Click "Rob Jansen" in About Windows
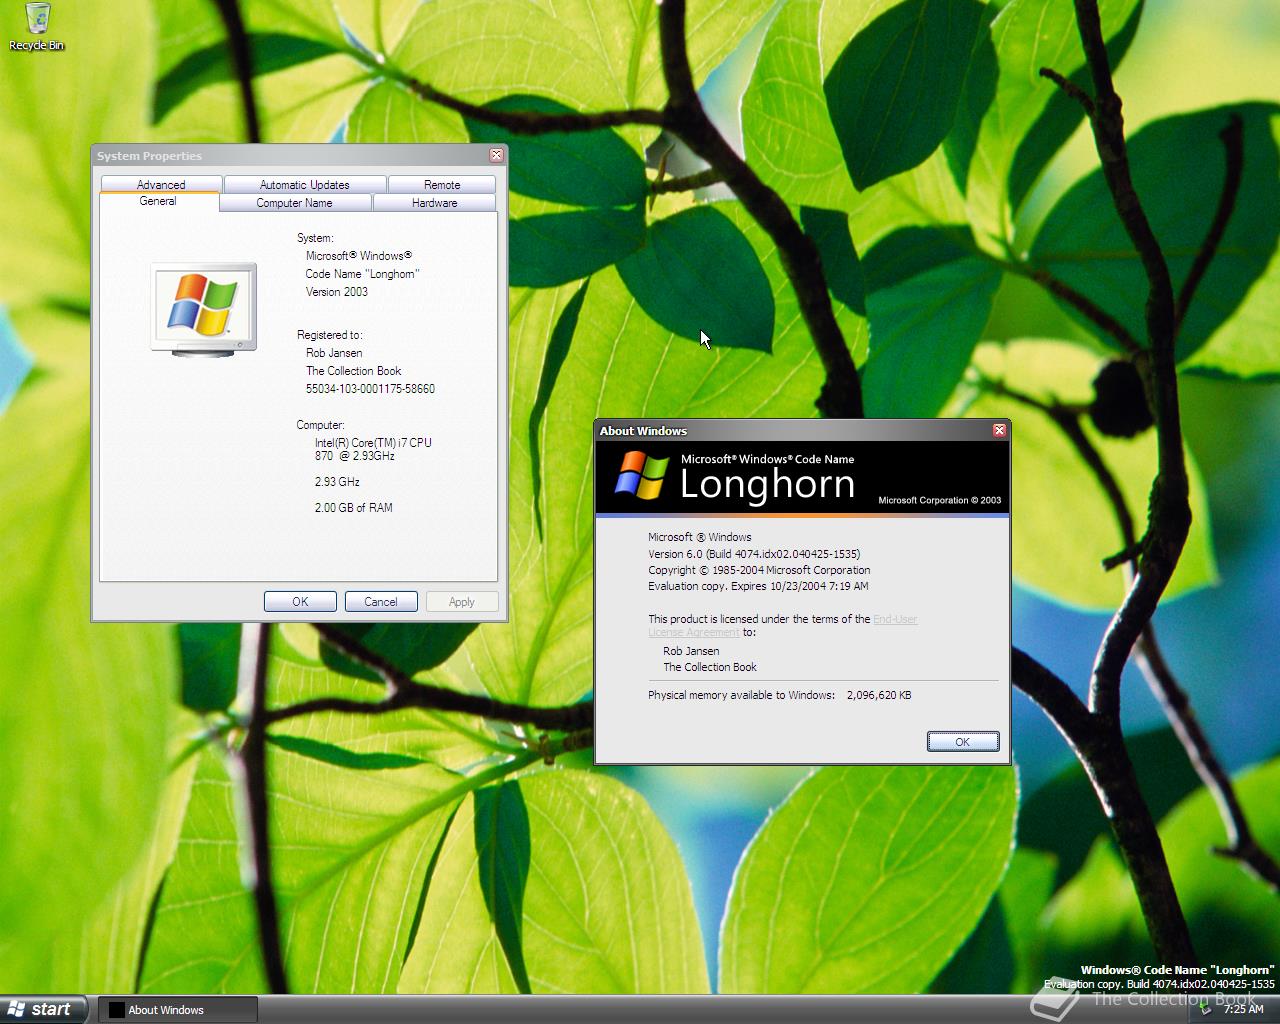 point(691,651)
